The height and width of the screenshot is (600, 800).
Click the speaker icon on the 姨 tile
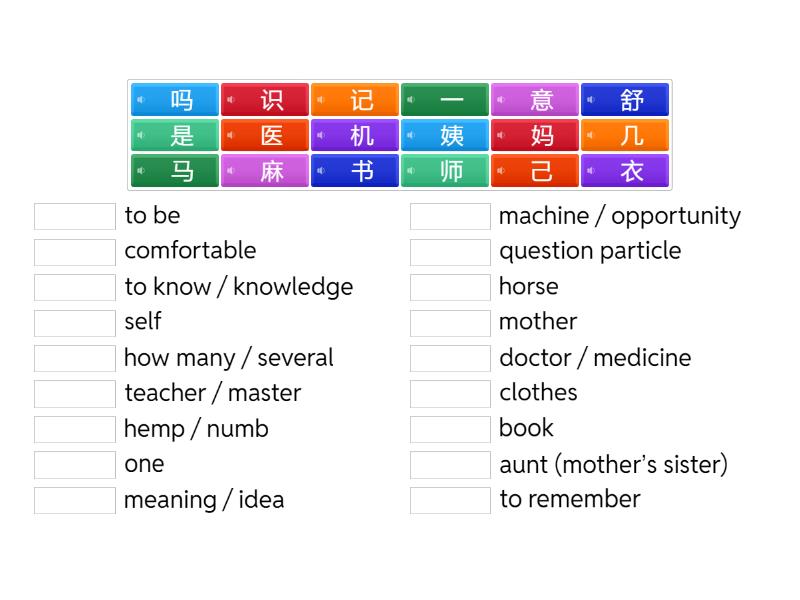411,135
